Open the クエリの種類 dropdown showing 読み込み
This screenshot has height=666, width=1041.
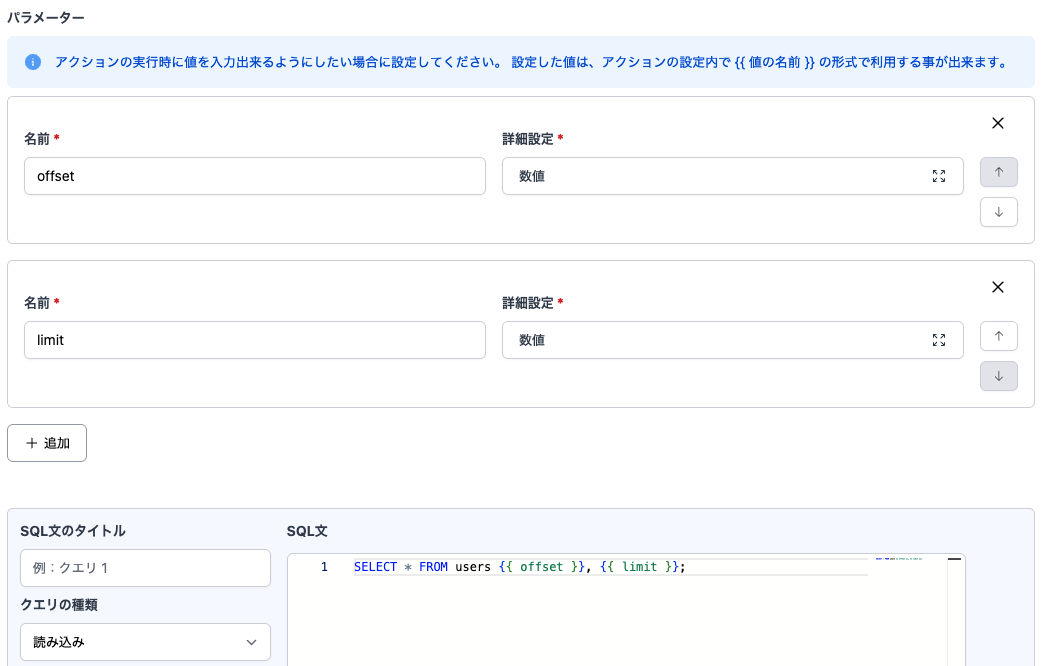[x=145, y=642]
